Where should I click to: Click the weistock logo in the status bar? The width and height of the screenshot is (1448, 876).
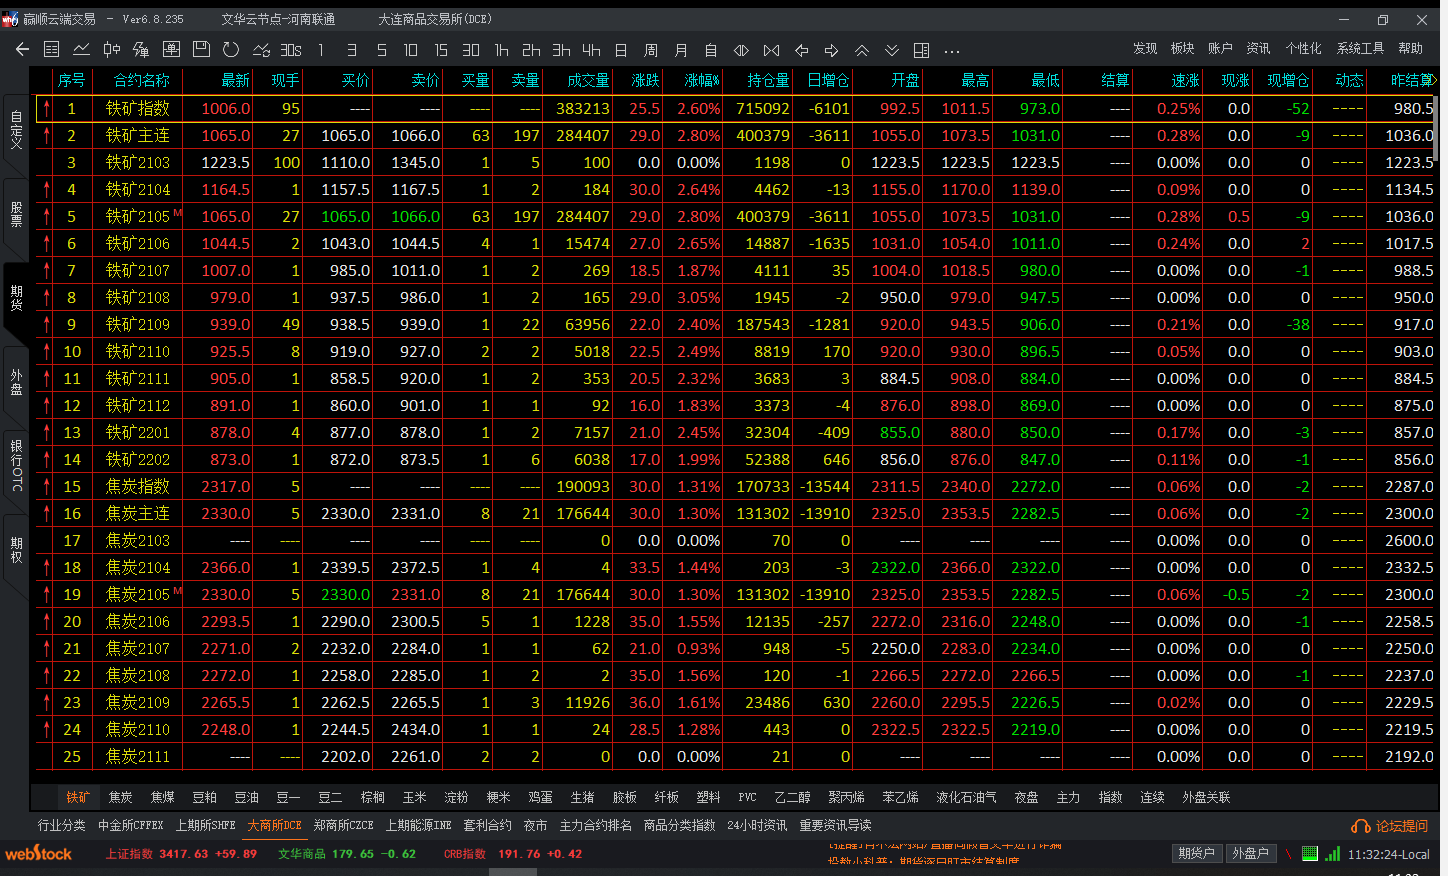(39, 853)
